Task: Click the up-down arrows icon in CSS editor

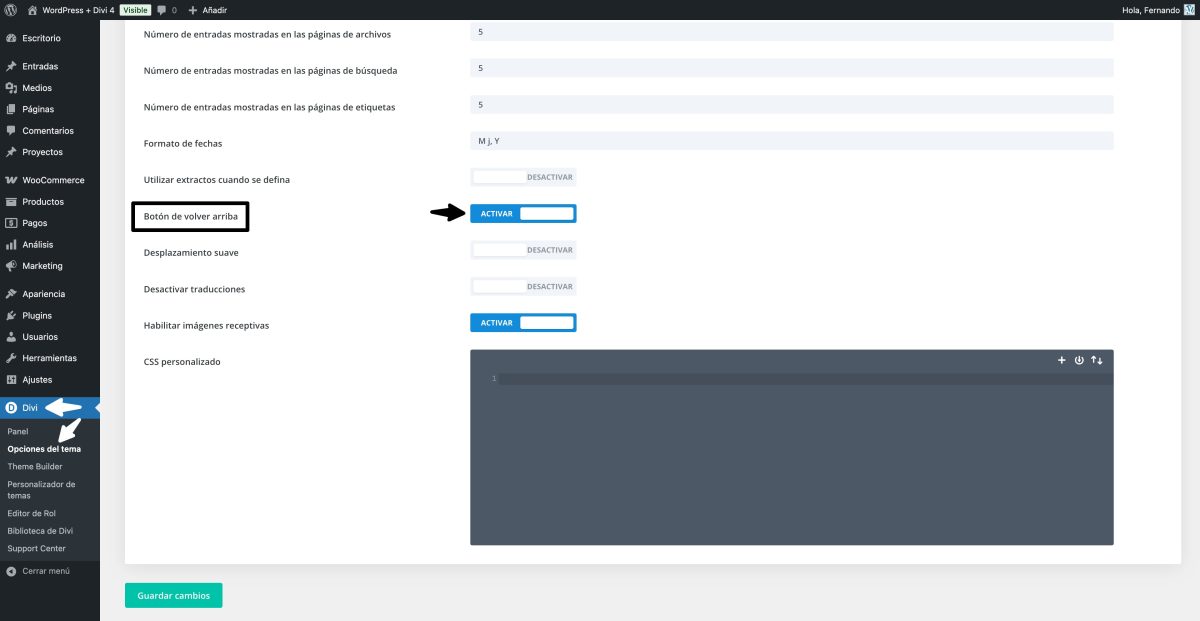Action: click(1097, 360)
